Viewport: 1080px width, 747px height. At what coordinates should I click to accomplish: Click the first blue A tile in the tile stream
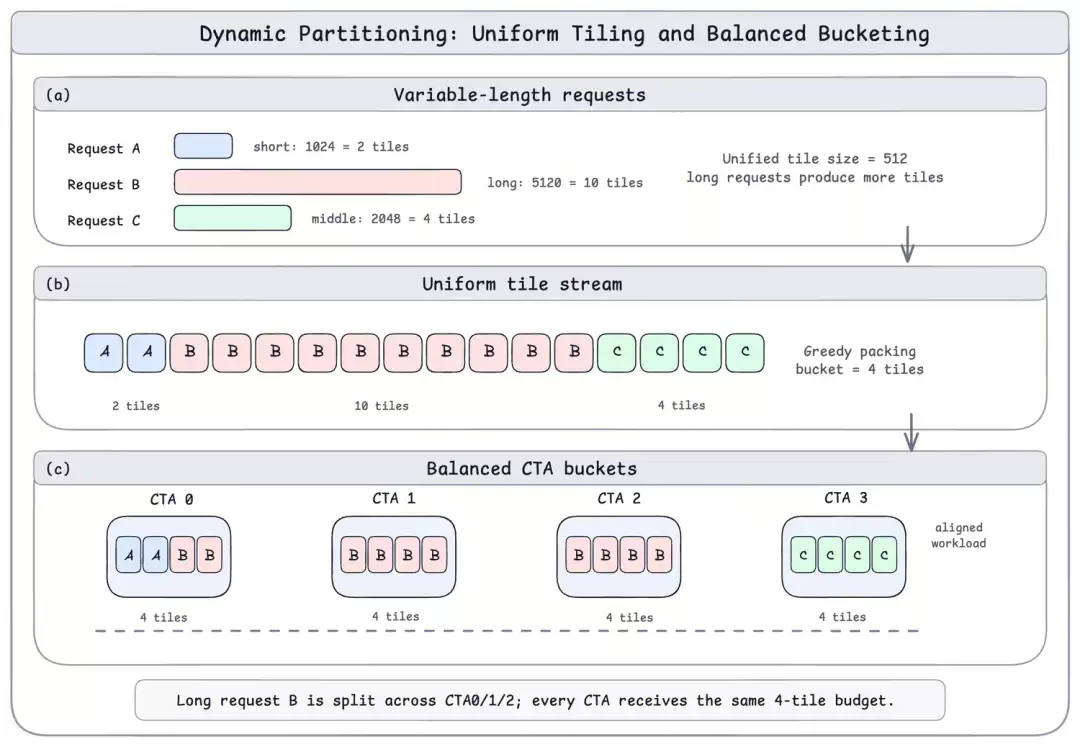104,353
